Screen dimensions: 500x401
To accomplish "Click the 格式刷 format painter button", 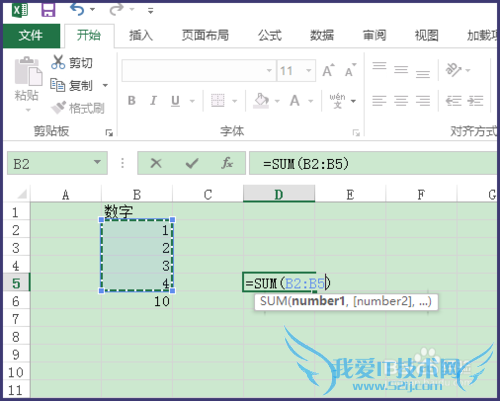I will (x=78, y=108).
